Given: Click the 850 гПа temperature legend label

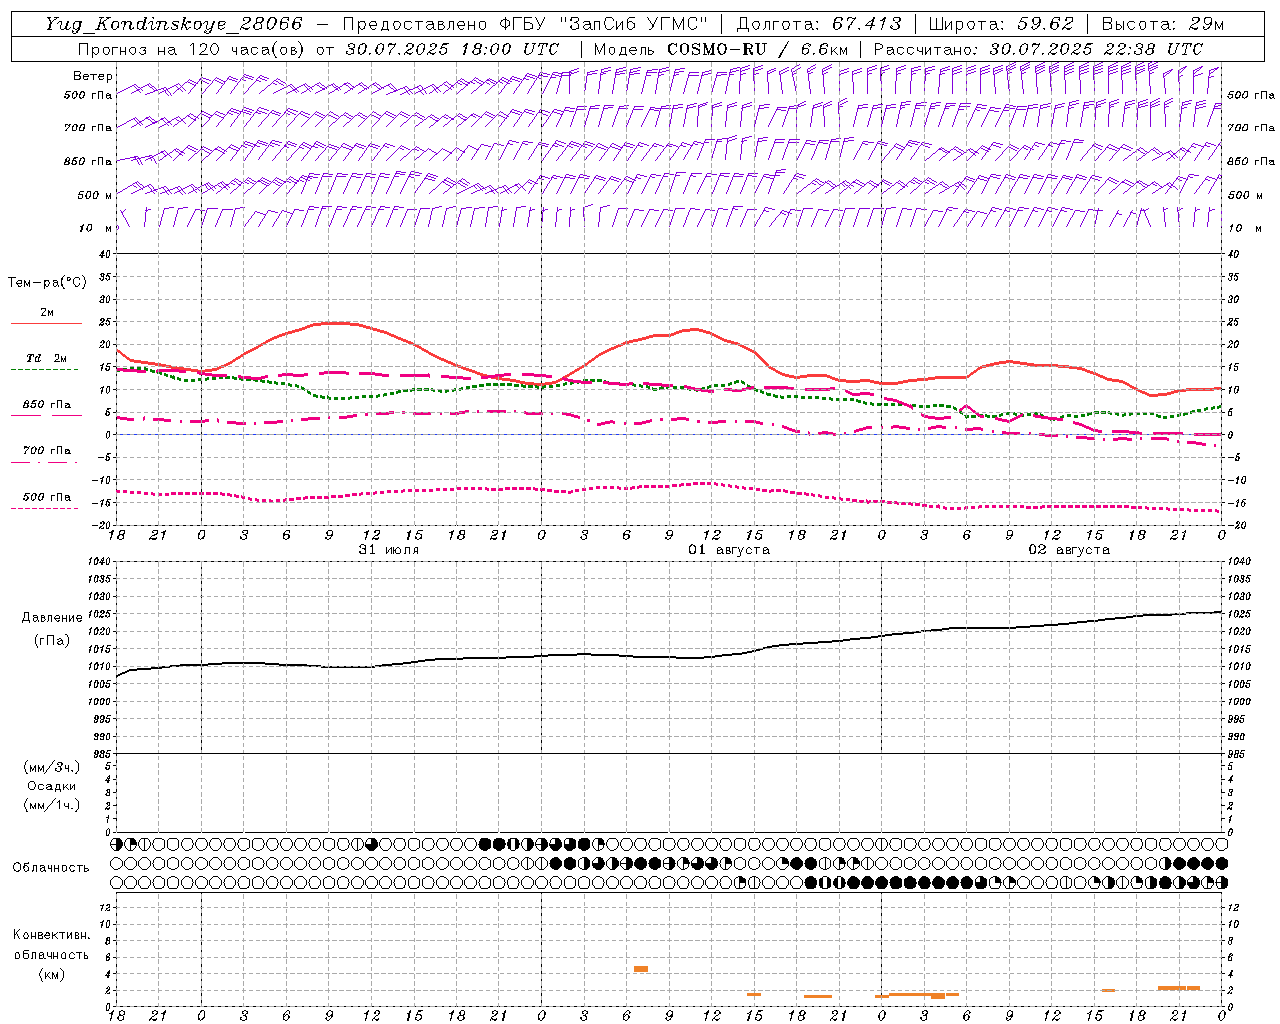Looking at the screenshot, I should pos(47,405).
